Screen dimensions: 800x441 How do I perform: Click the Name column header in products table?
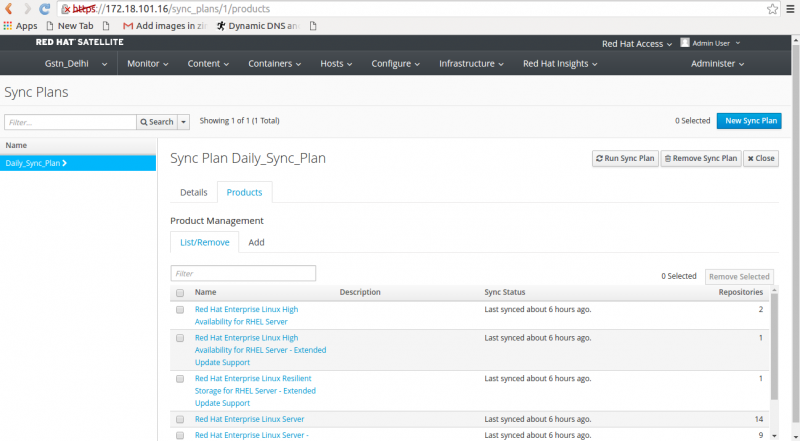(x=206, y=292)
